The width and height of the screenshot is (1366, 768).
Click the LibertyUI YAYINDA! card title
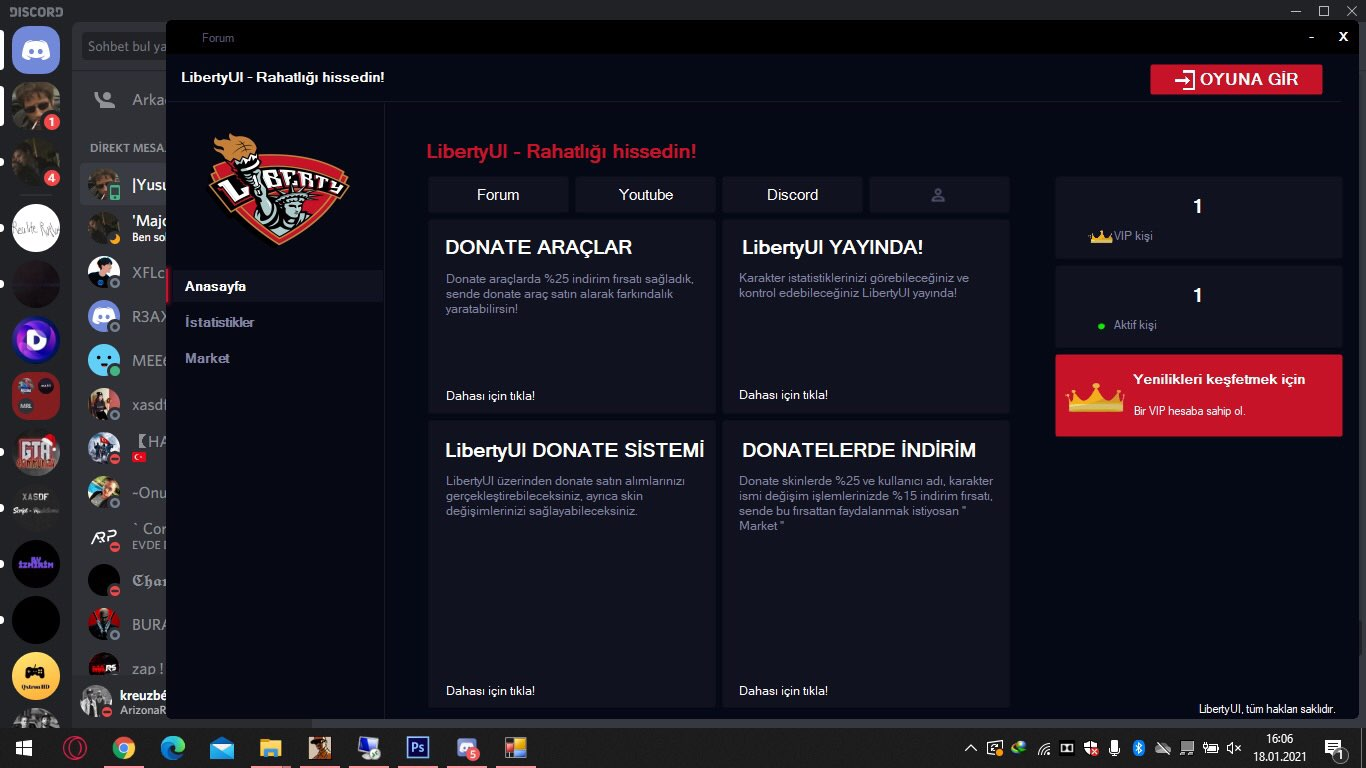pyautogui.click(x=832, y=247)
